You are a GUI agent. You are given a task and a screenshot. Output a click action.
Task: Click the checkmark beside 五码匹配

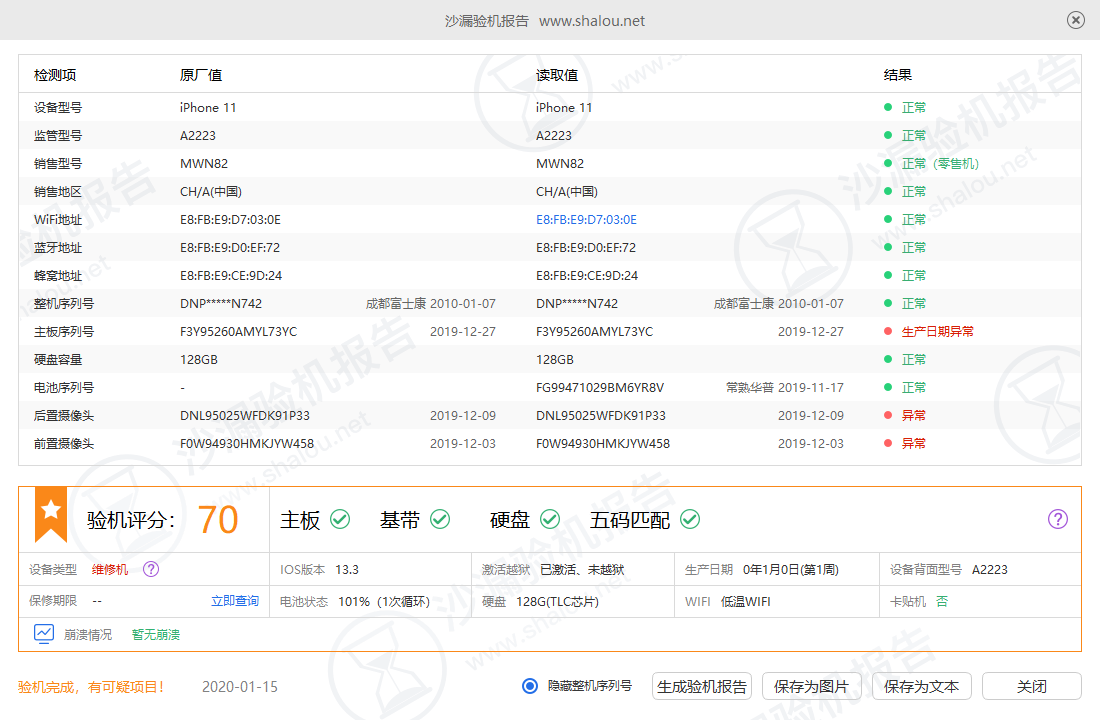689,519
